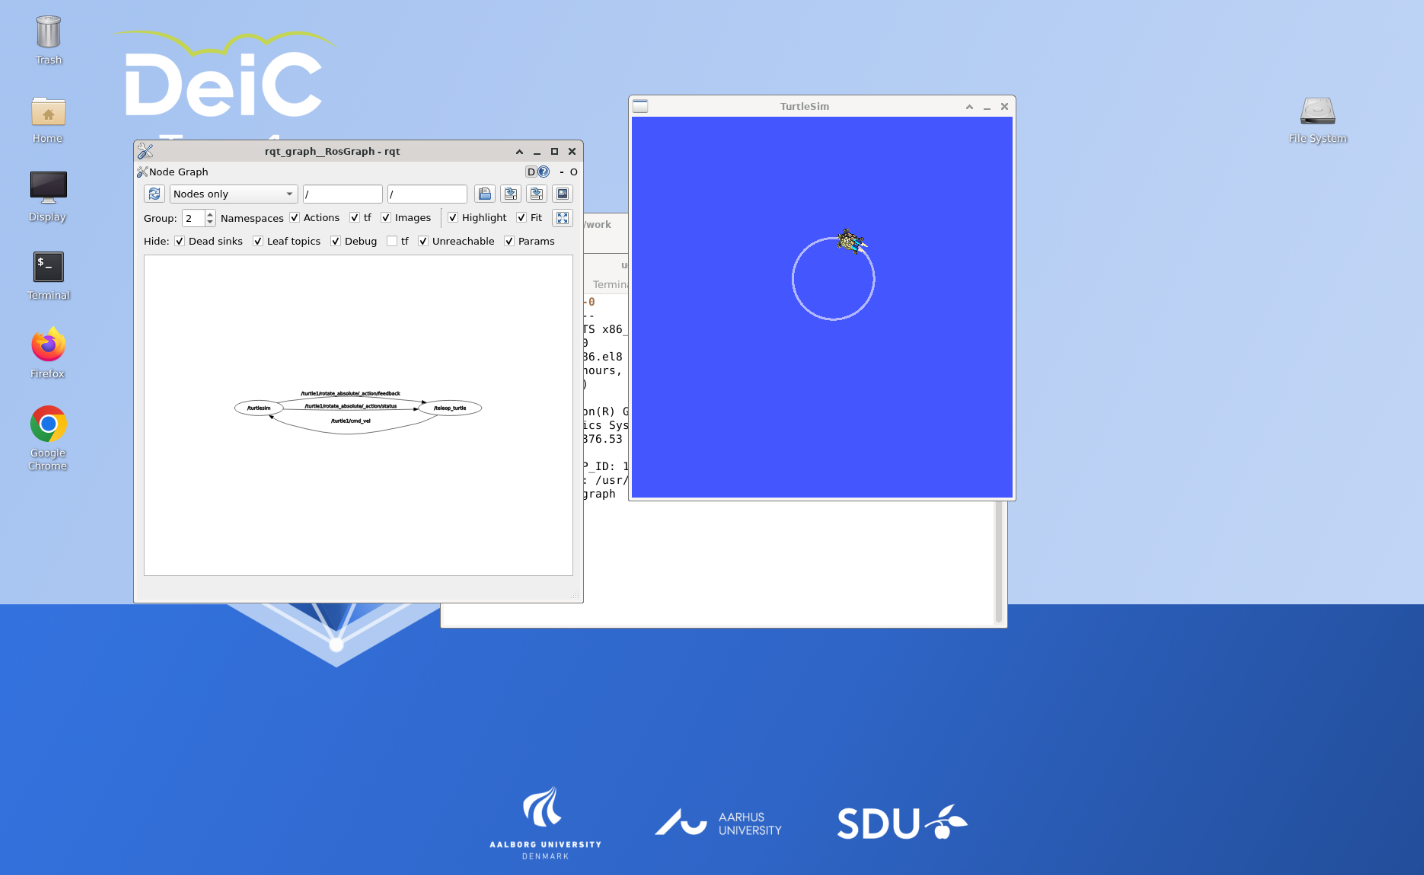This screenshot has height=875, width=1424.
Task: Open File System desktop icon
Action: coord(1318,120)
